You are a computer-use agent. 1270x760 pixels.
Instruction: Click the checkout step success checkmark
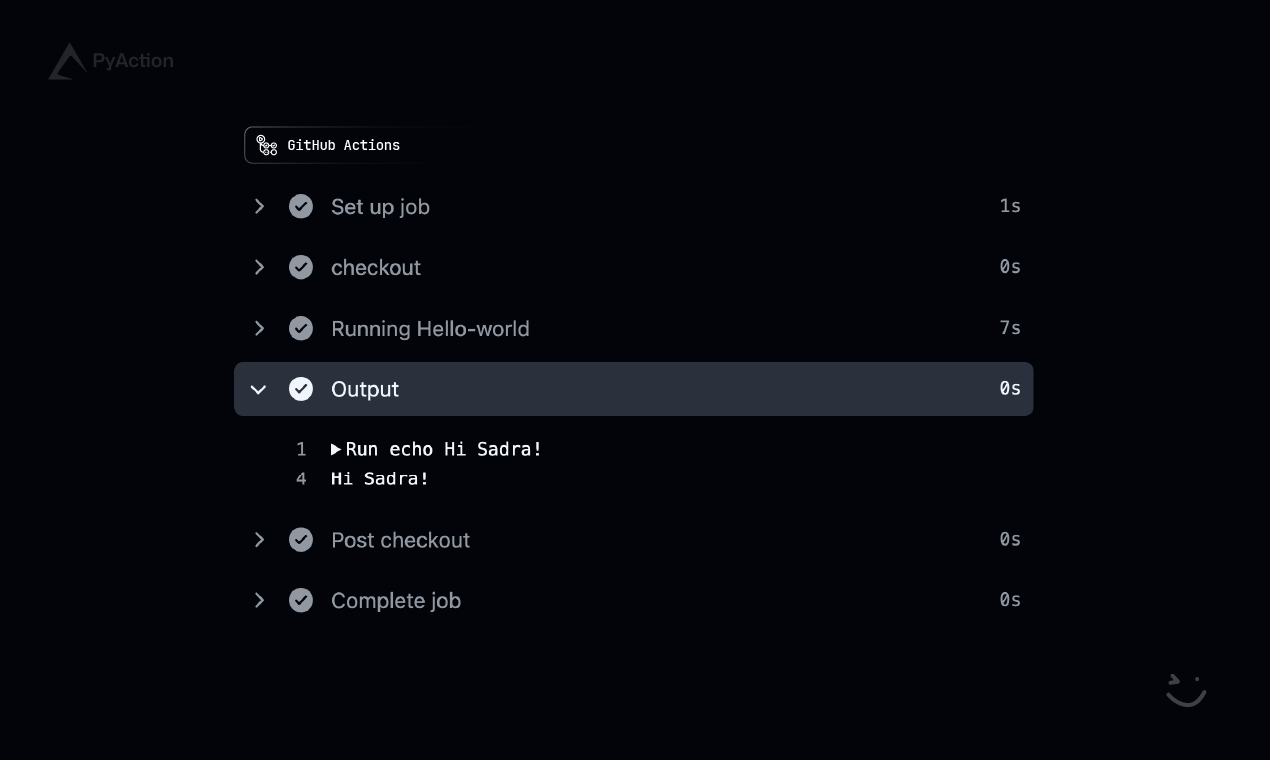(301, 267)
